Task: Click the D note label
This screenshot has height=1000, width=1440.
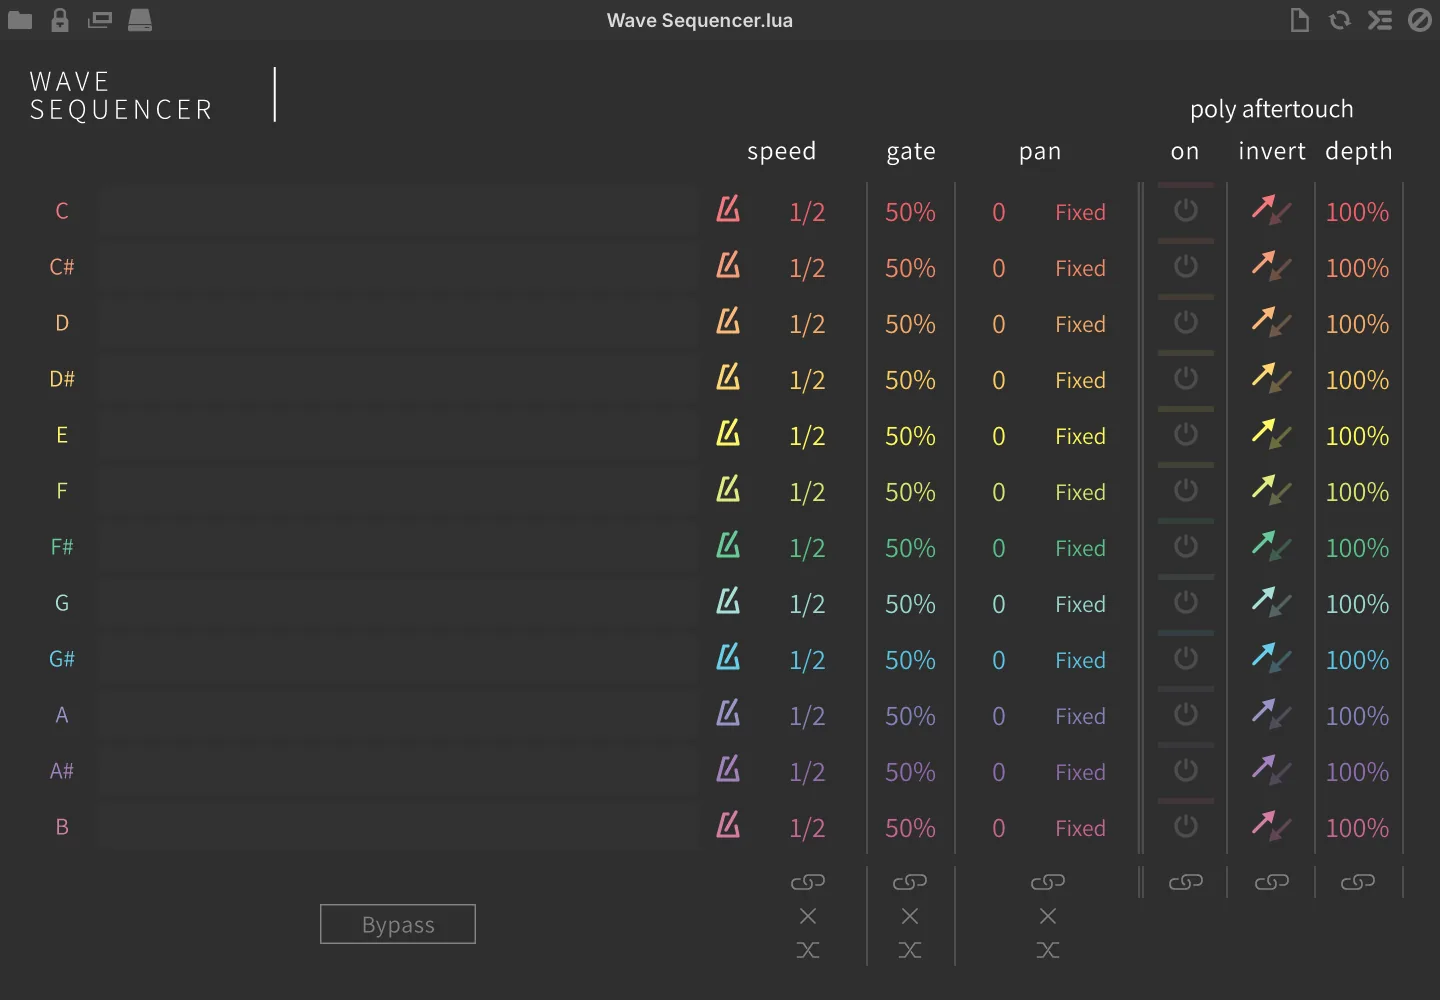Action: coord(62,323)
